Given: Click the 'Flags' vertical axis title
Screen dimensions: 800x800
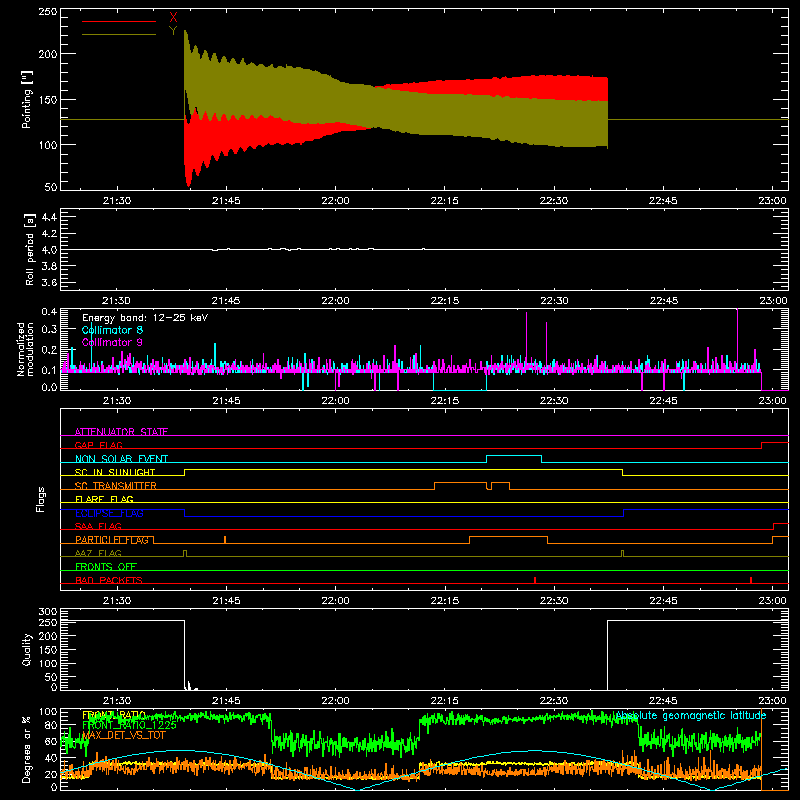Looking at the screenshot, I should pos(41,499).
